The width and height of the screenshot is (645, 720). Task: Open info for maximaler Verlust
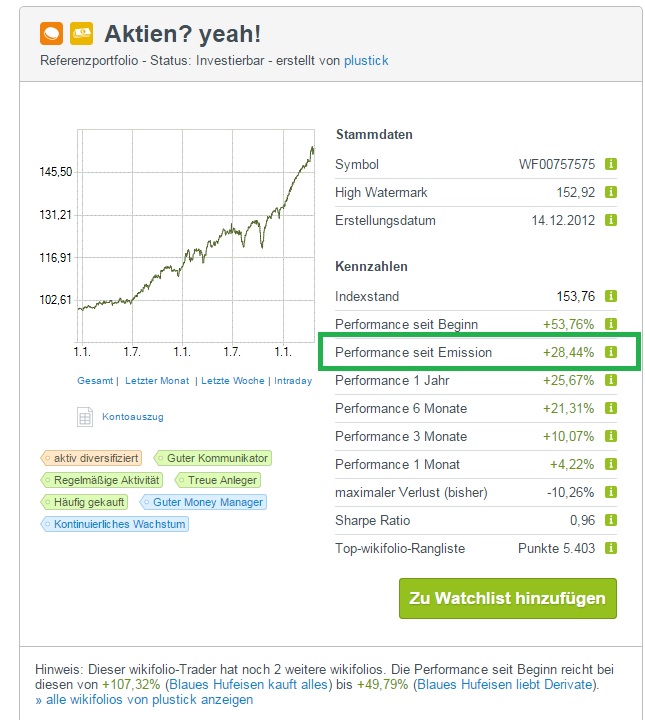[611, 492]
